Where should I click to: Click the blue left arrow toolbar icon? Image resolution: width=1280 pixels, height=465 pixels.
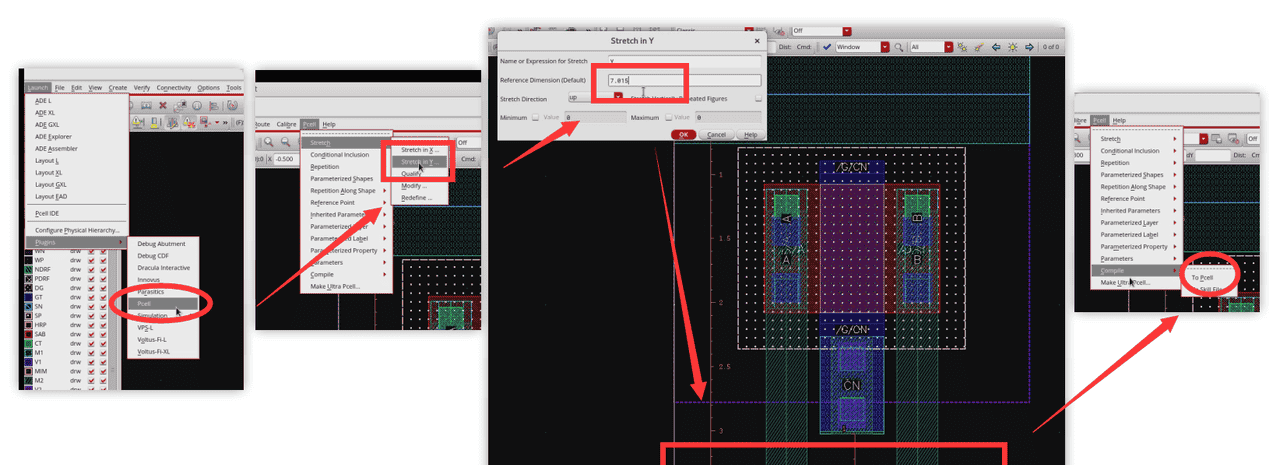[996, 47]
